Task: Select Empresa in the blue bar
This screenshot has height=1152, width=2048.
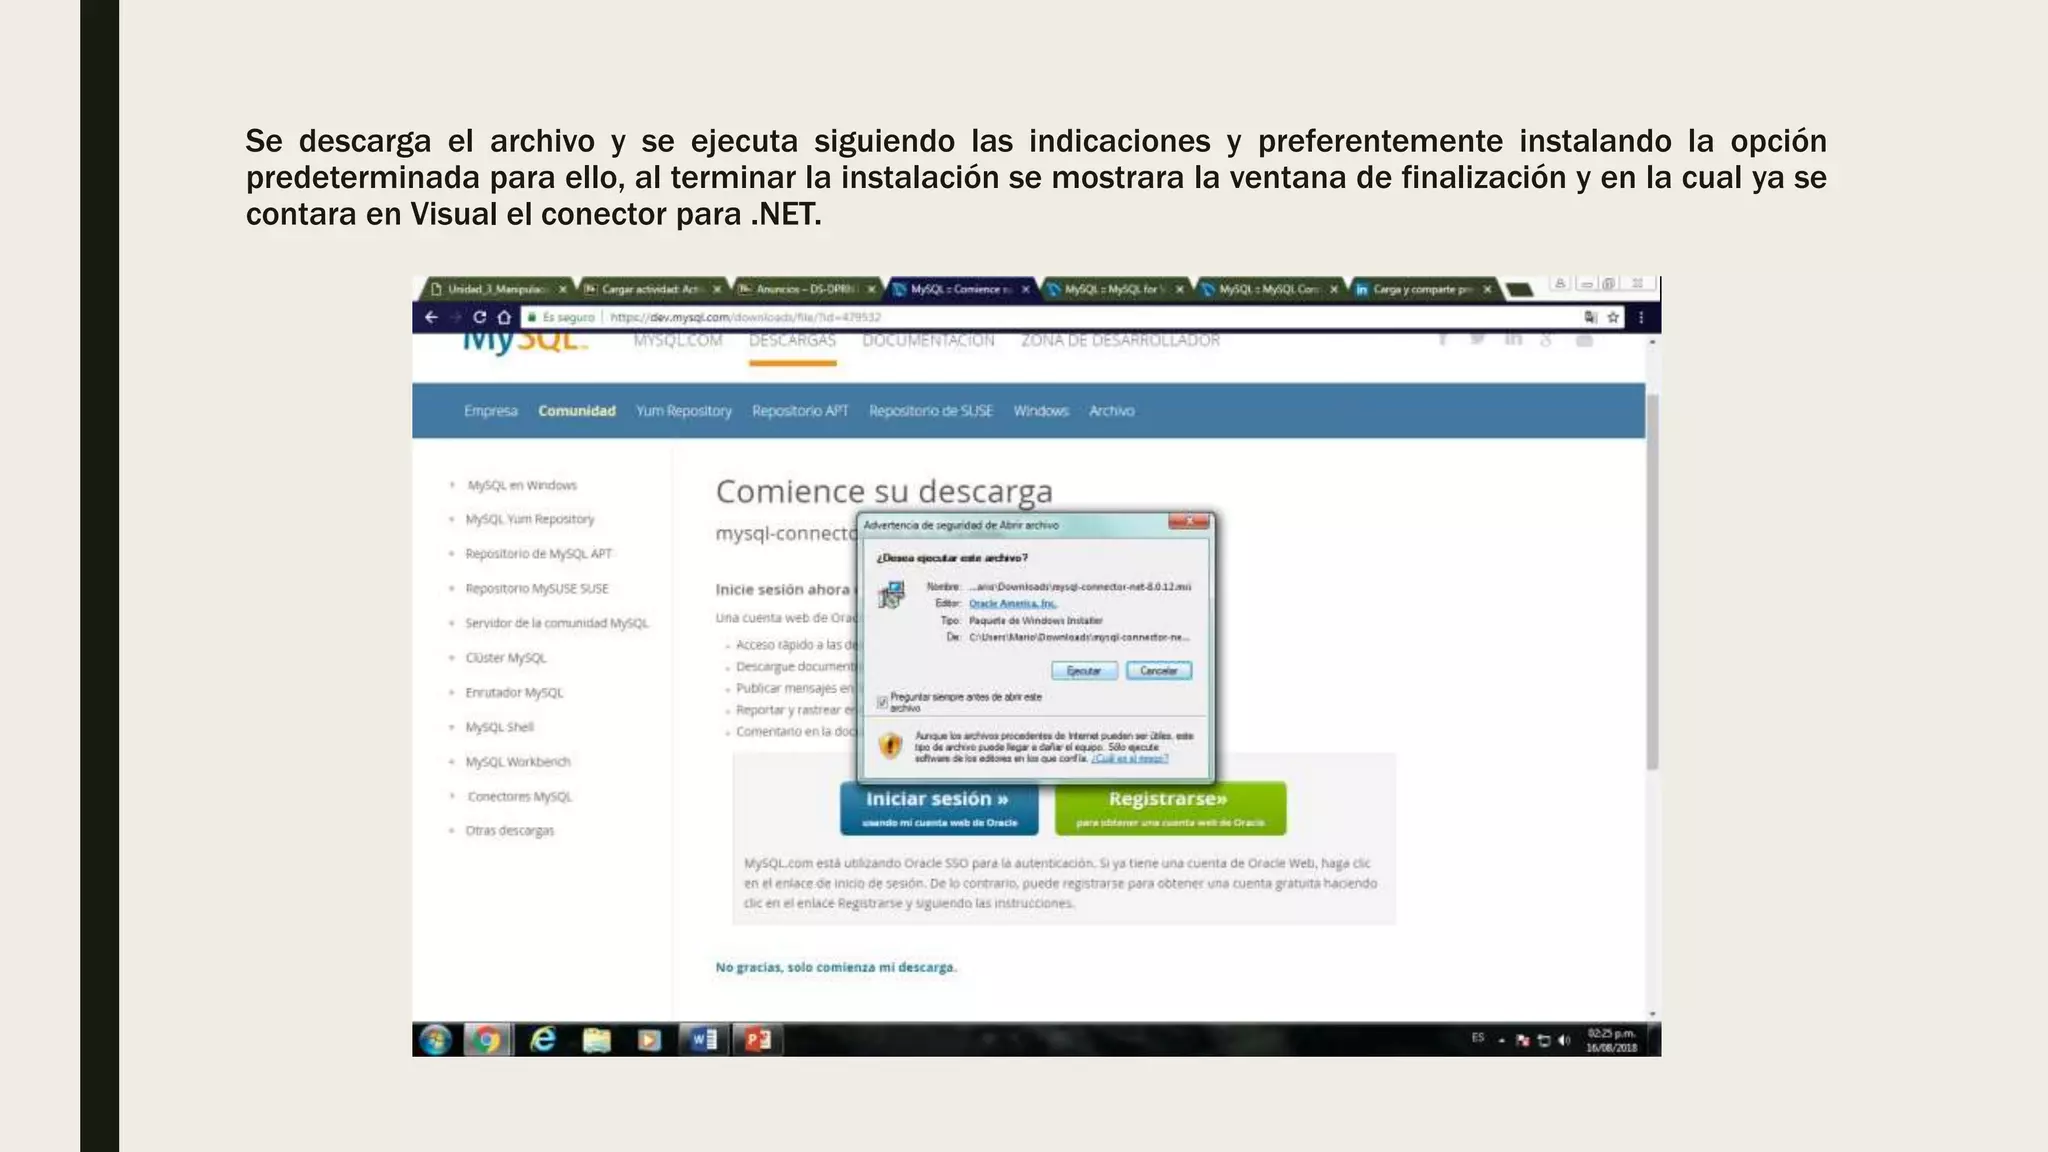Action: (x=491, y=411)
